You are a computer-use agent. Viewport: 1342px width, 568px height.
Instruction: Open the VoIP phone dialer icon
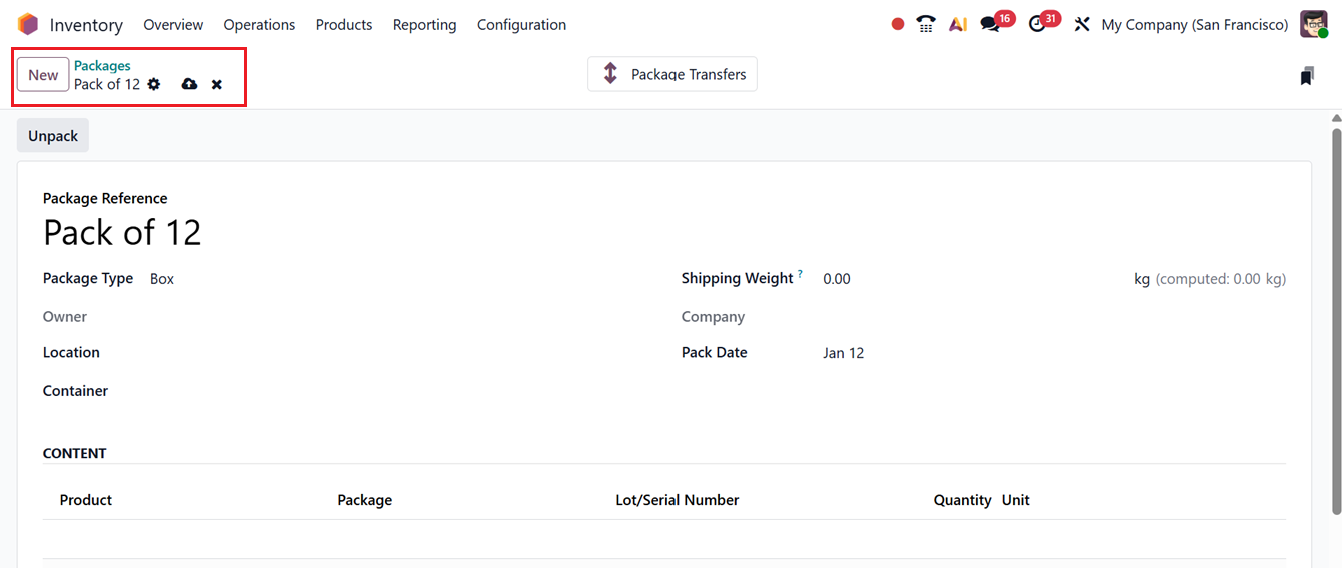coord(926,24)
